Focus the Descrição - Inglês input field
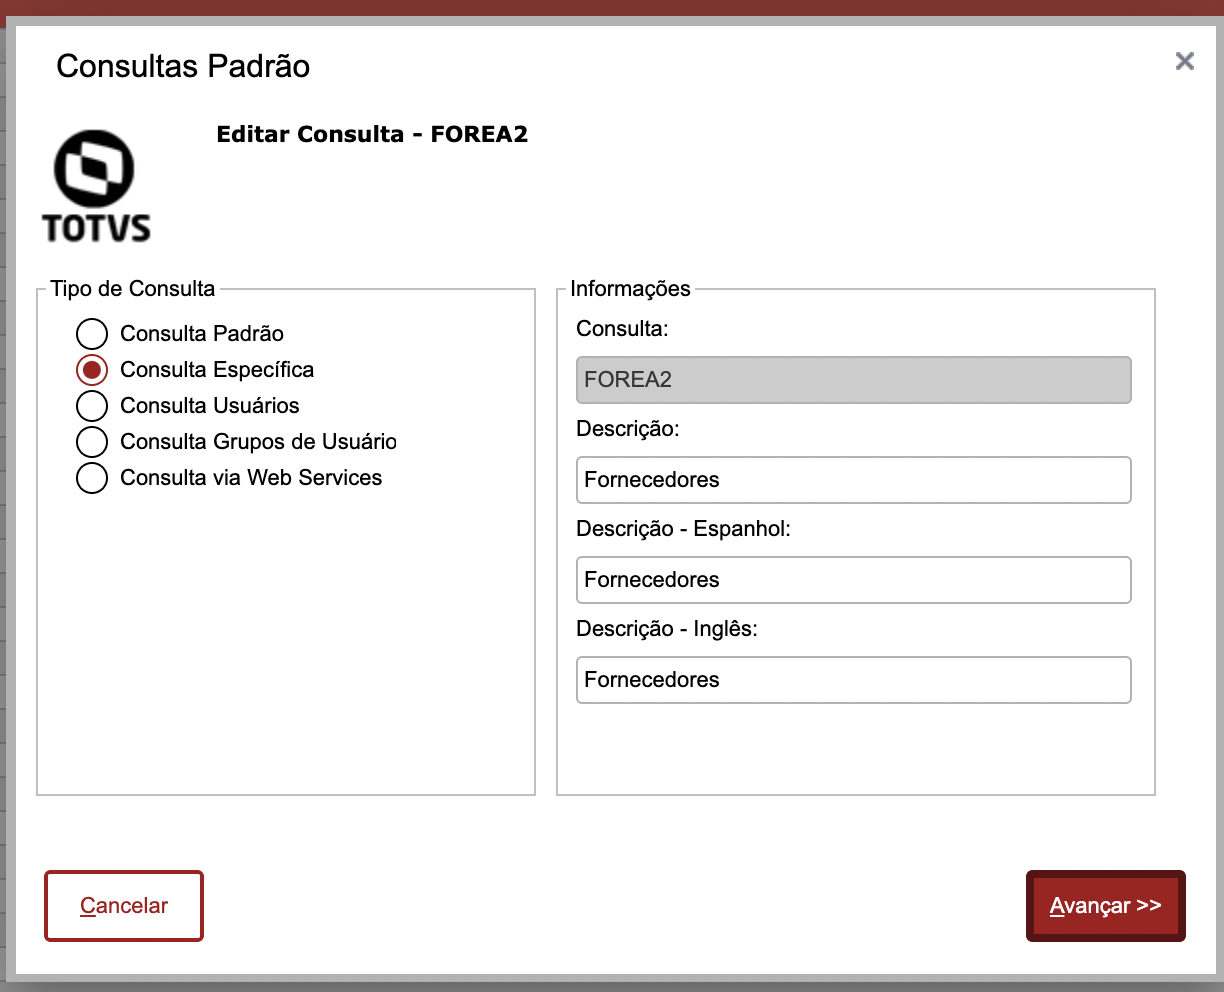1224x992 pixels. tap(854, 680)
